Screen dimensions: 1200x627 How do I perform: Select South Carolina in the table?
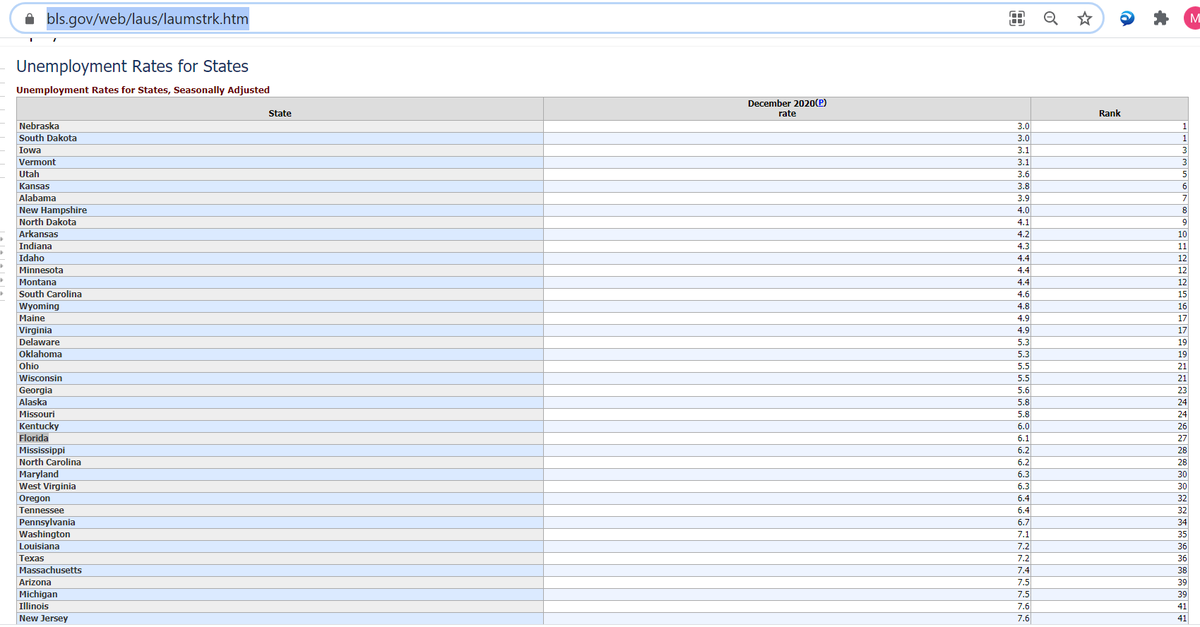pyautogui.click(x=50, y=294)
